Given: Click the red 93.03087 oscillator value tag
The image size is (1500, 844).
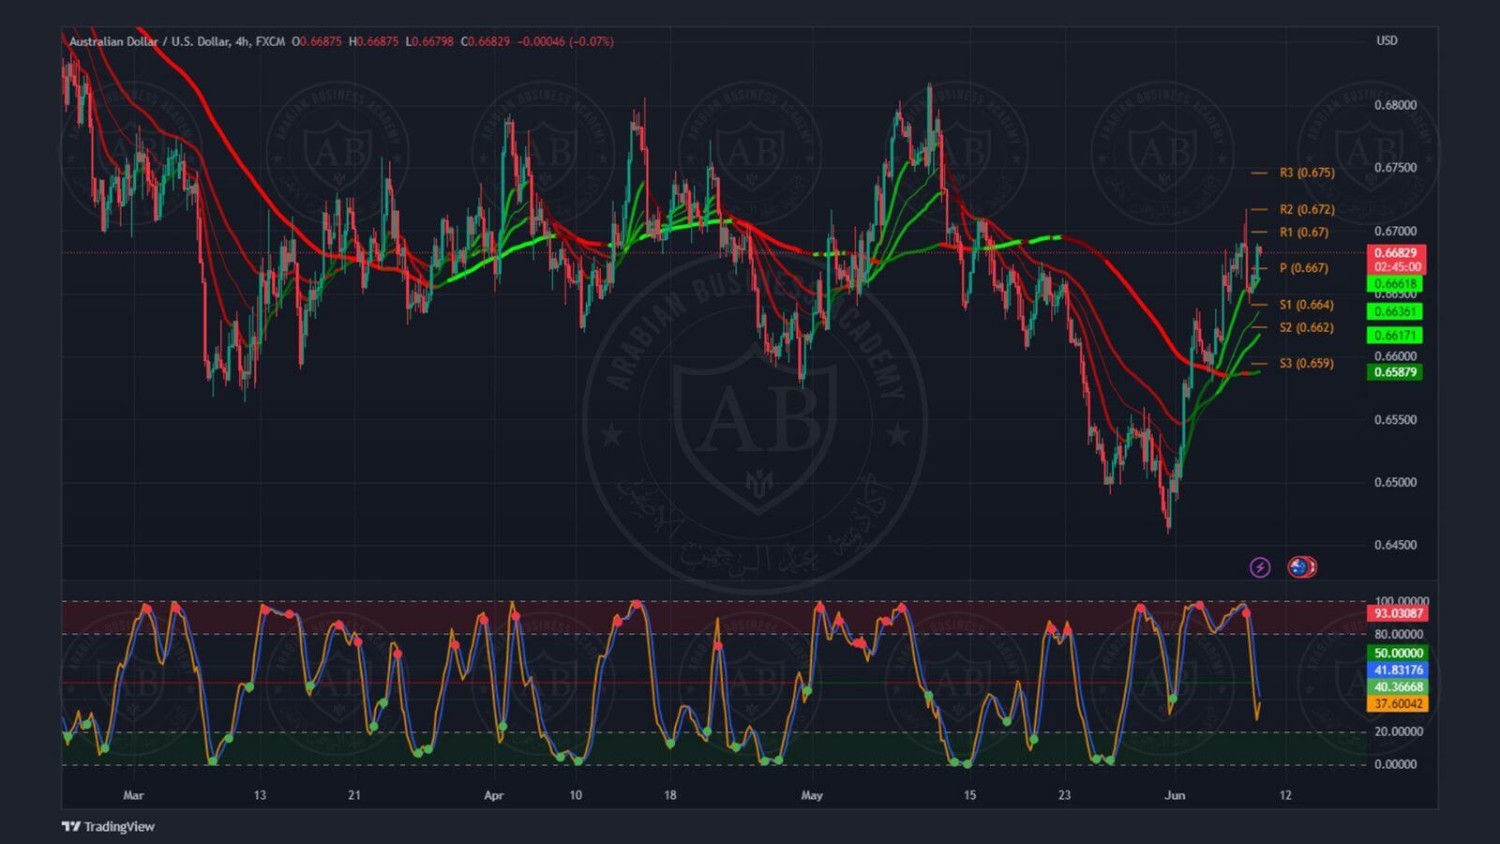Looking at the screenshot, I should point(1397,613).
